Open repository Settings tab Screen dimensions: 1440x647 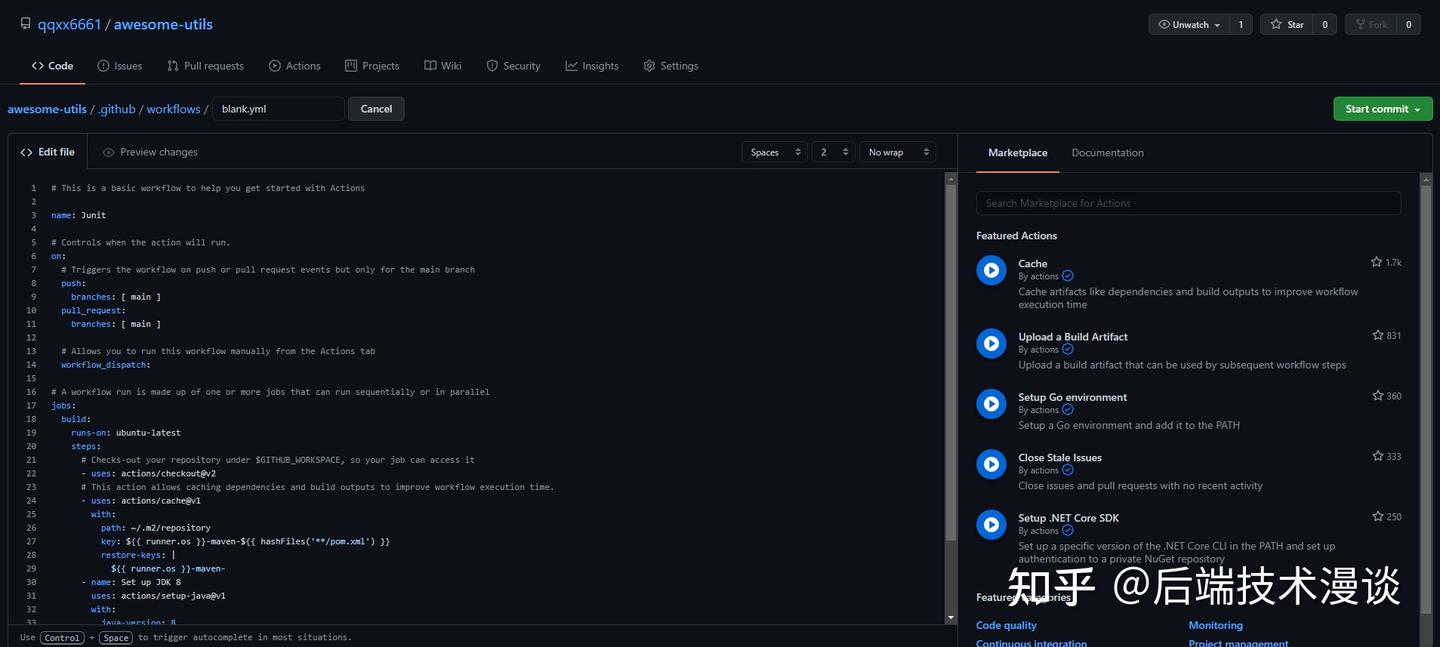(671, 66)
